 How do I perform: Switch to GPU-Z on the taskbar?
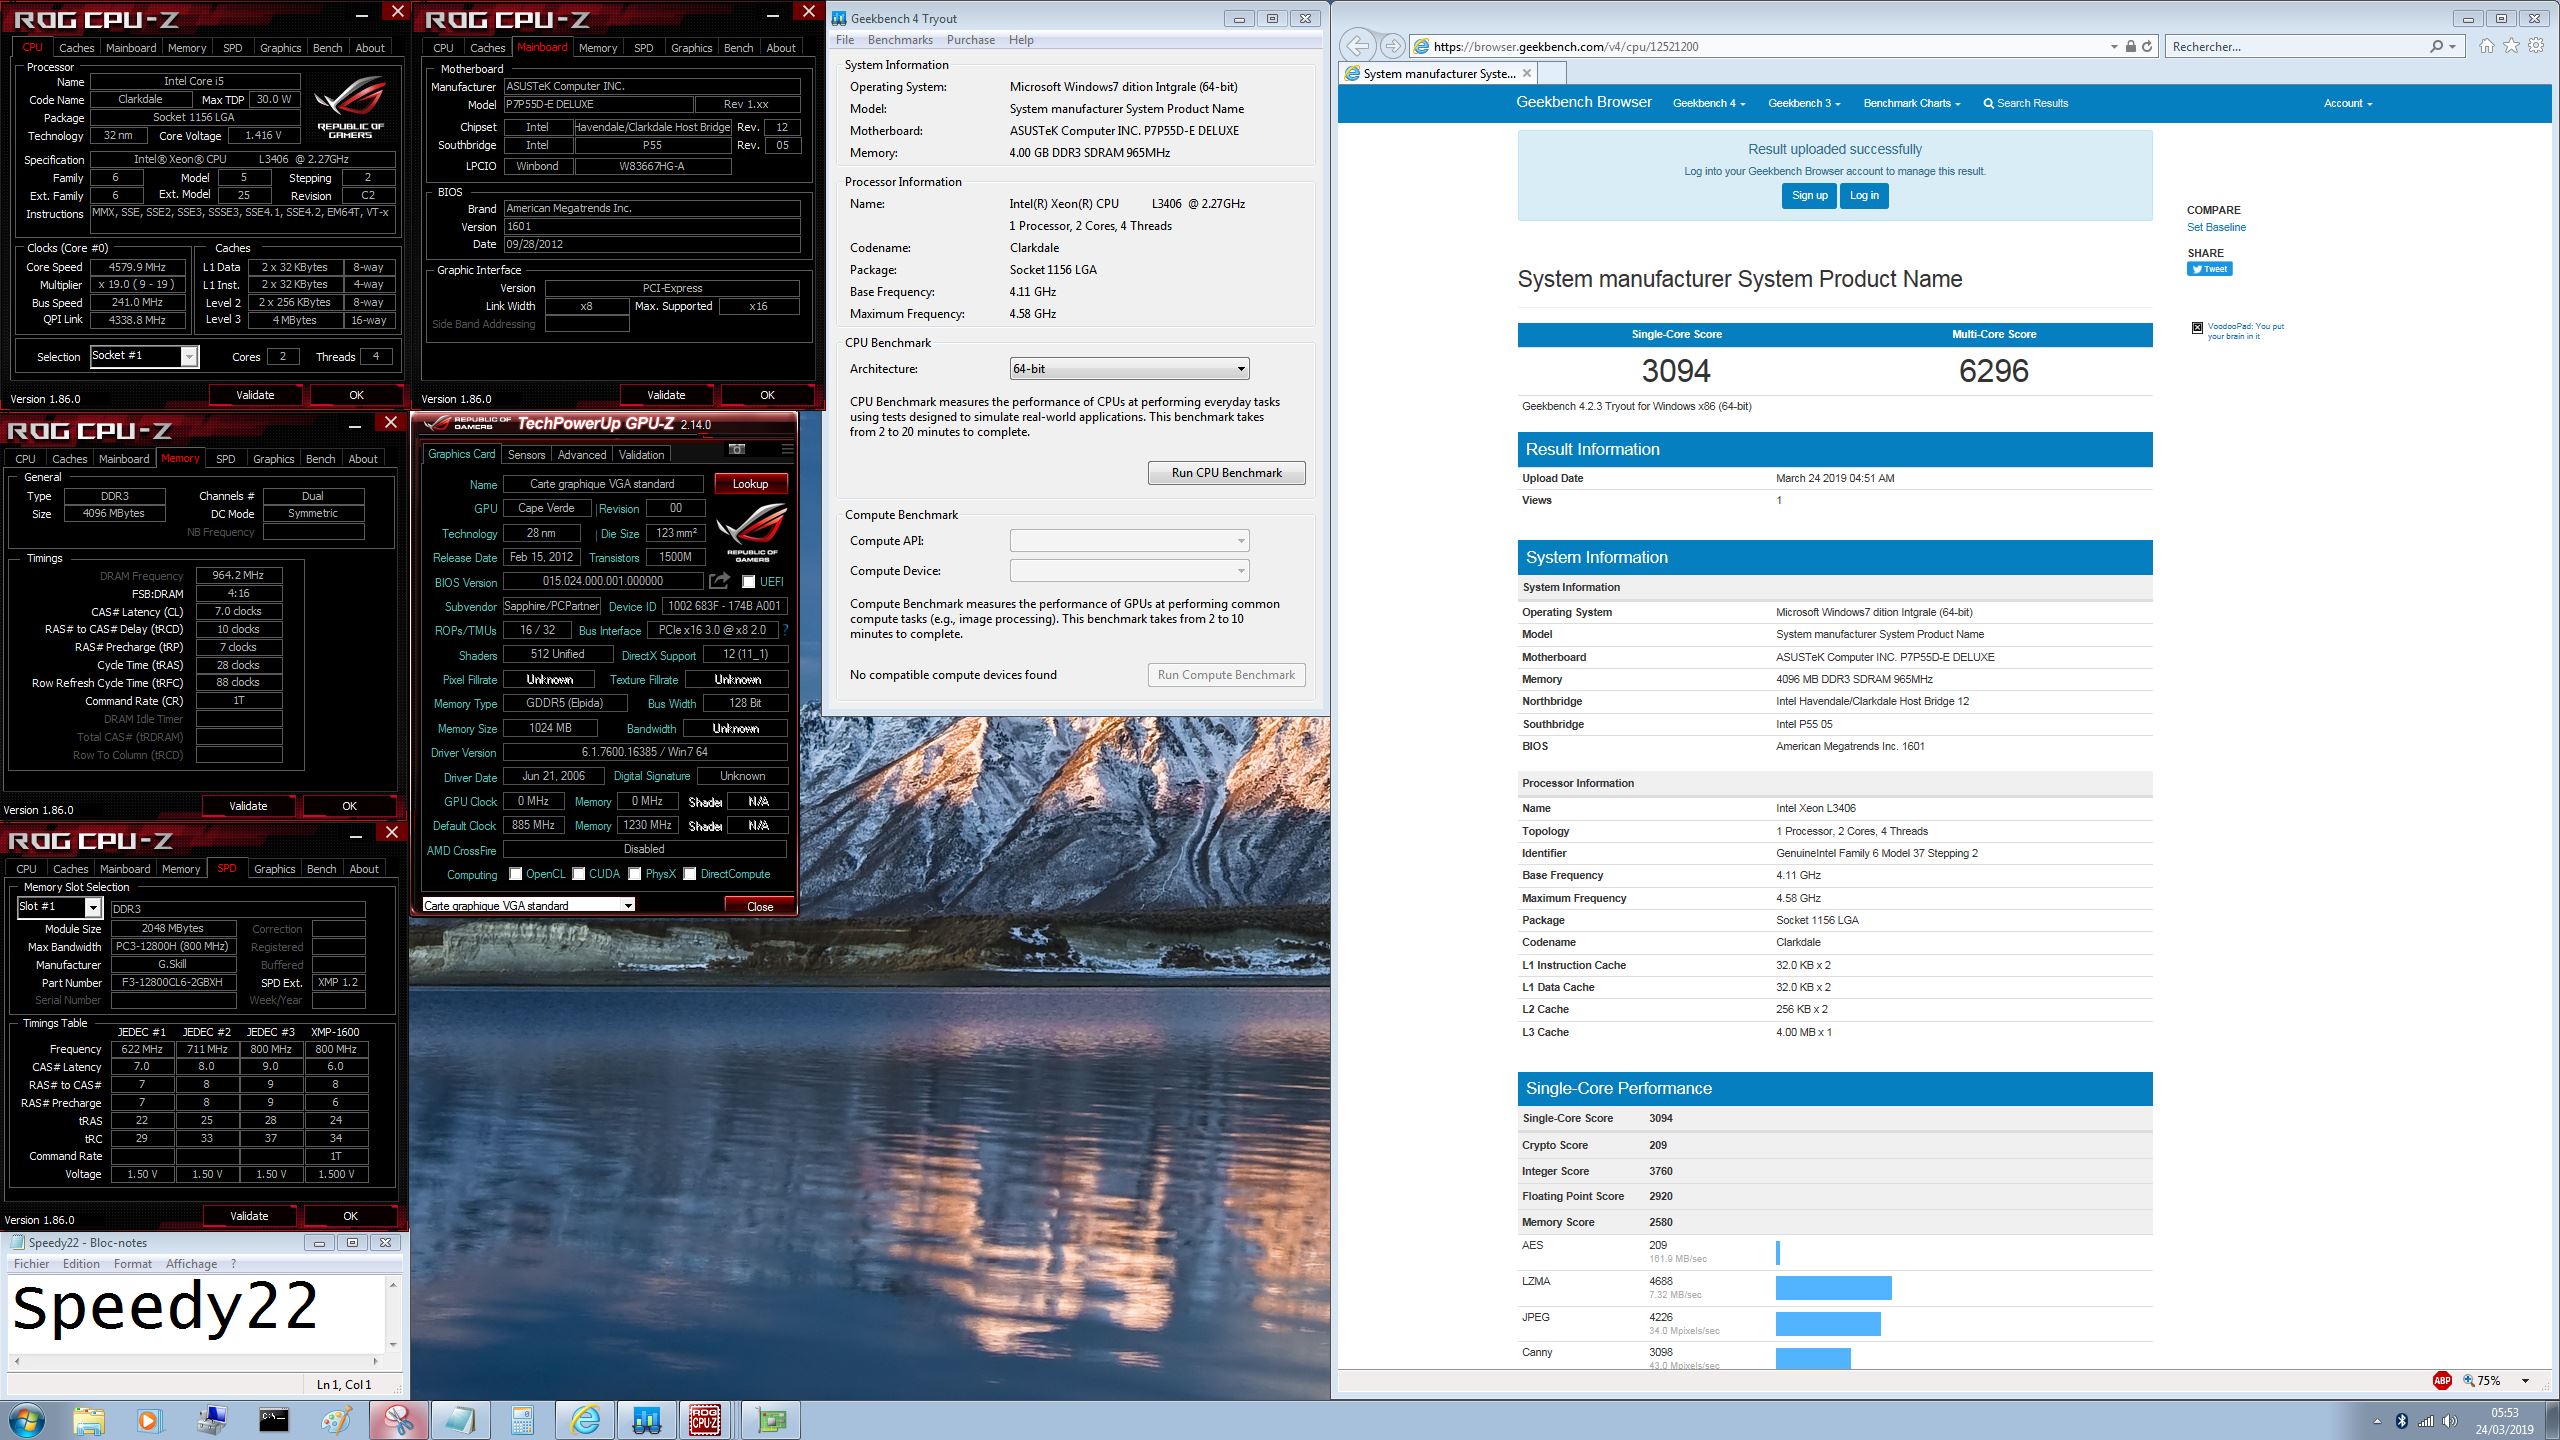click(771, 1419)
